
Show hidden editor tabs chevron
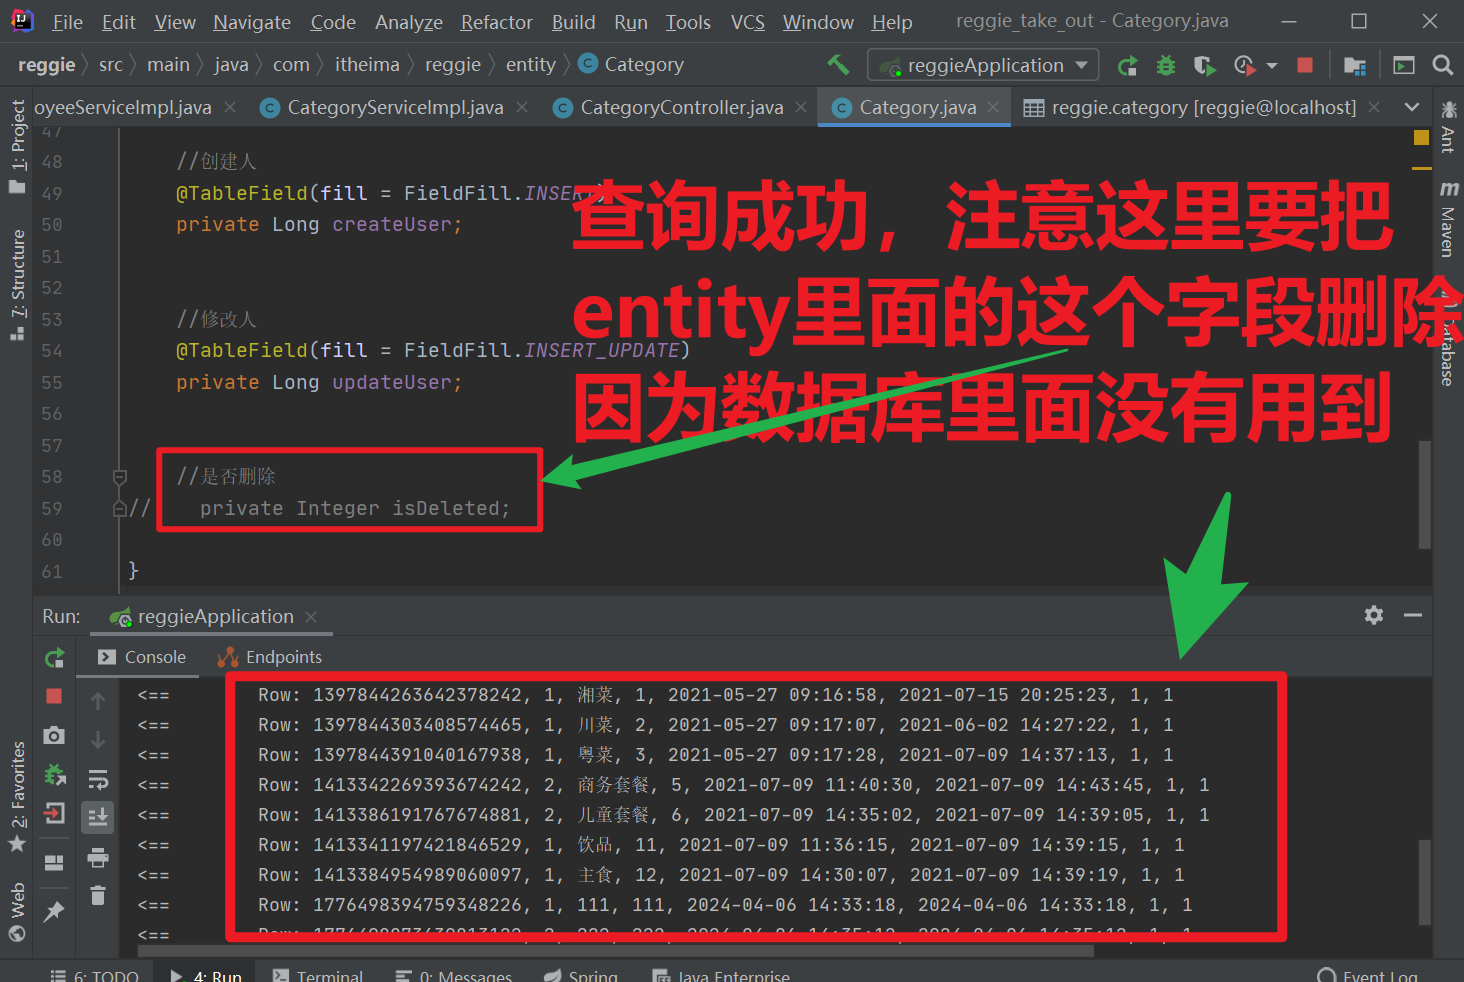1411,107
